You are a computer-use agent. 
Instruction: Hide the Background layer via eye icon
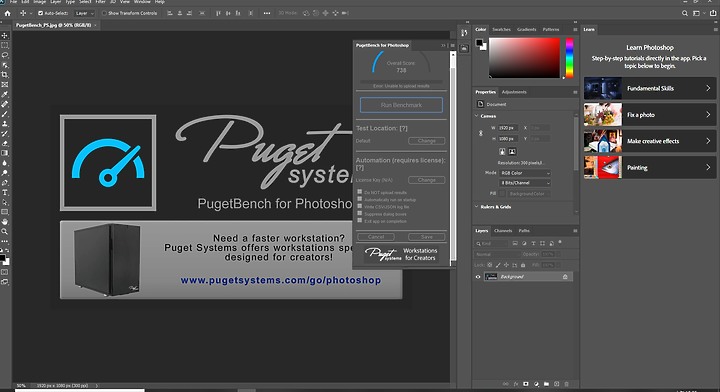coord(478,277)
